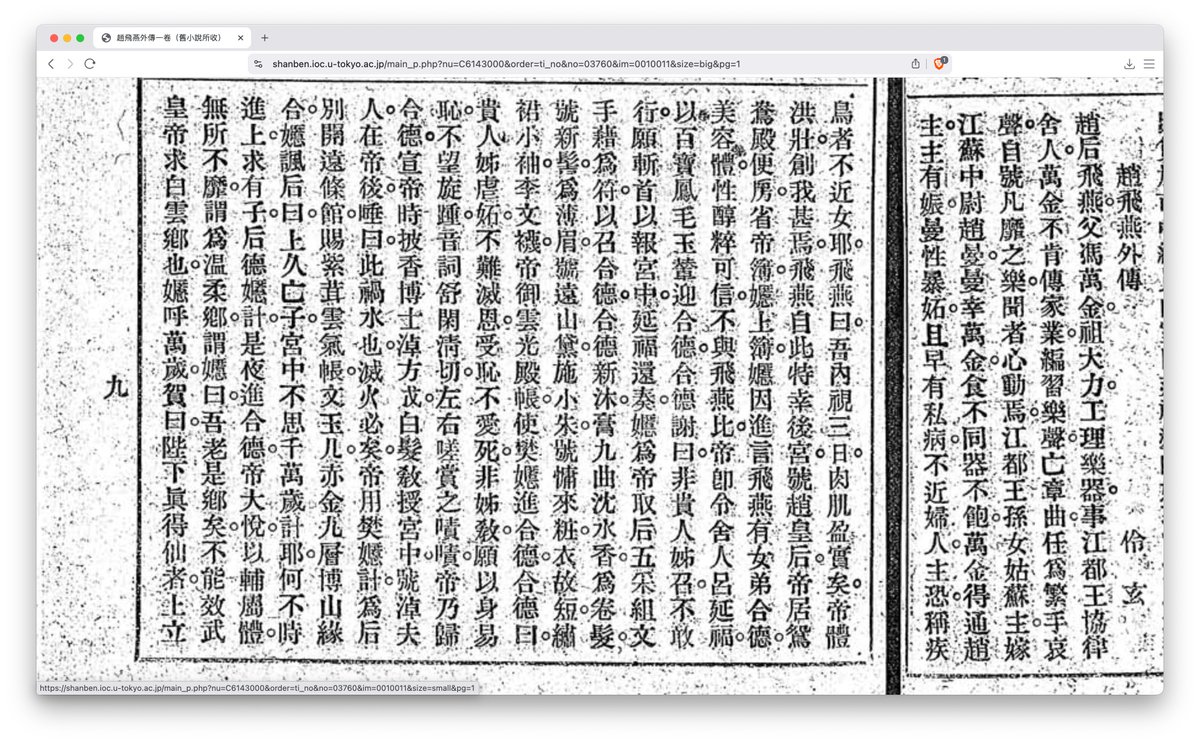1200x743 pixels.
Task: Click the scanned page image to shrink
Action: tap(600, 386)
